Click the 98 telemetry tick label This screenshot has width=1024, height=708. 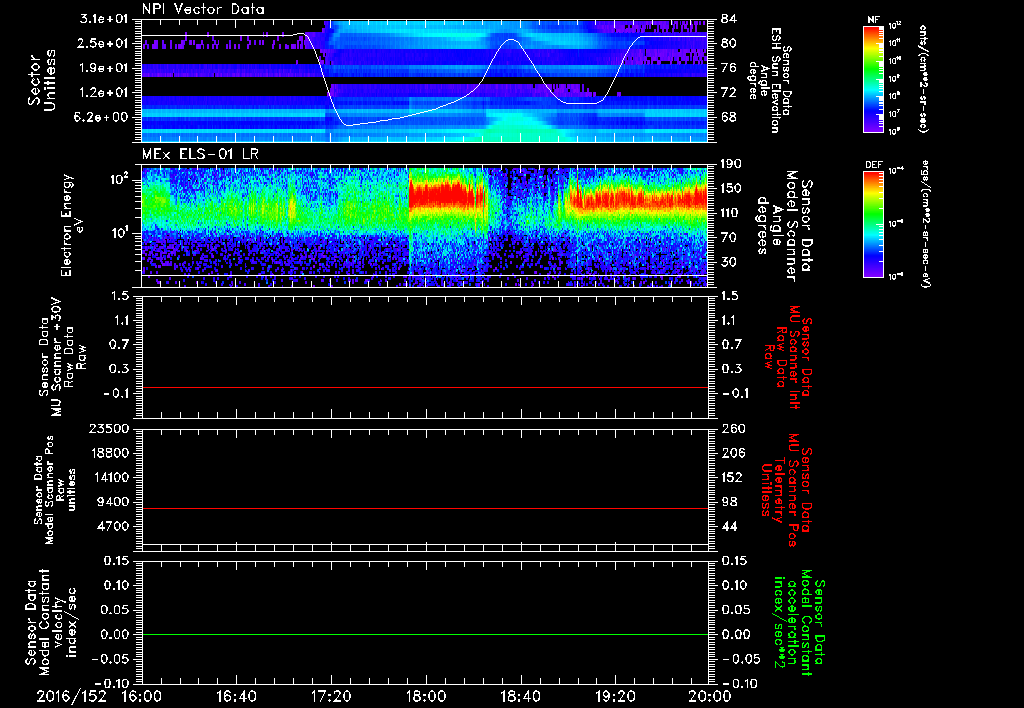(x=729, y=502)
